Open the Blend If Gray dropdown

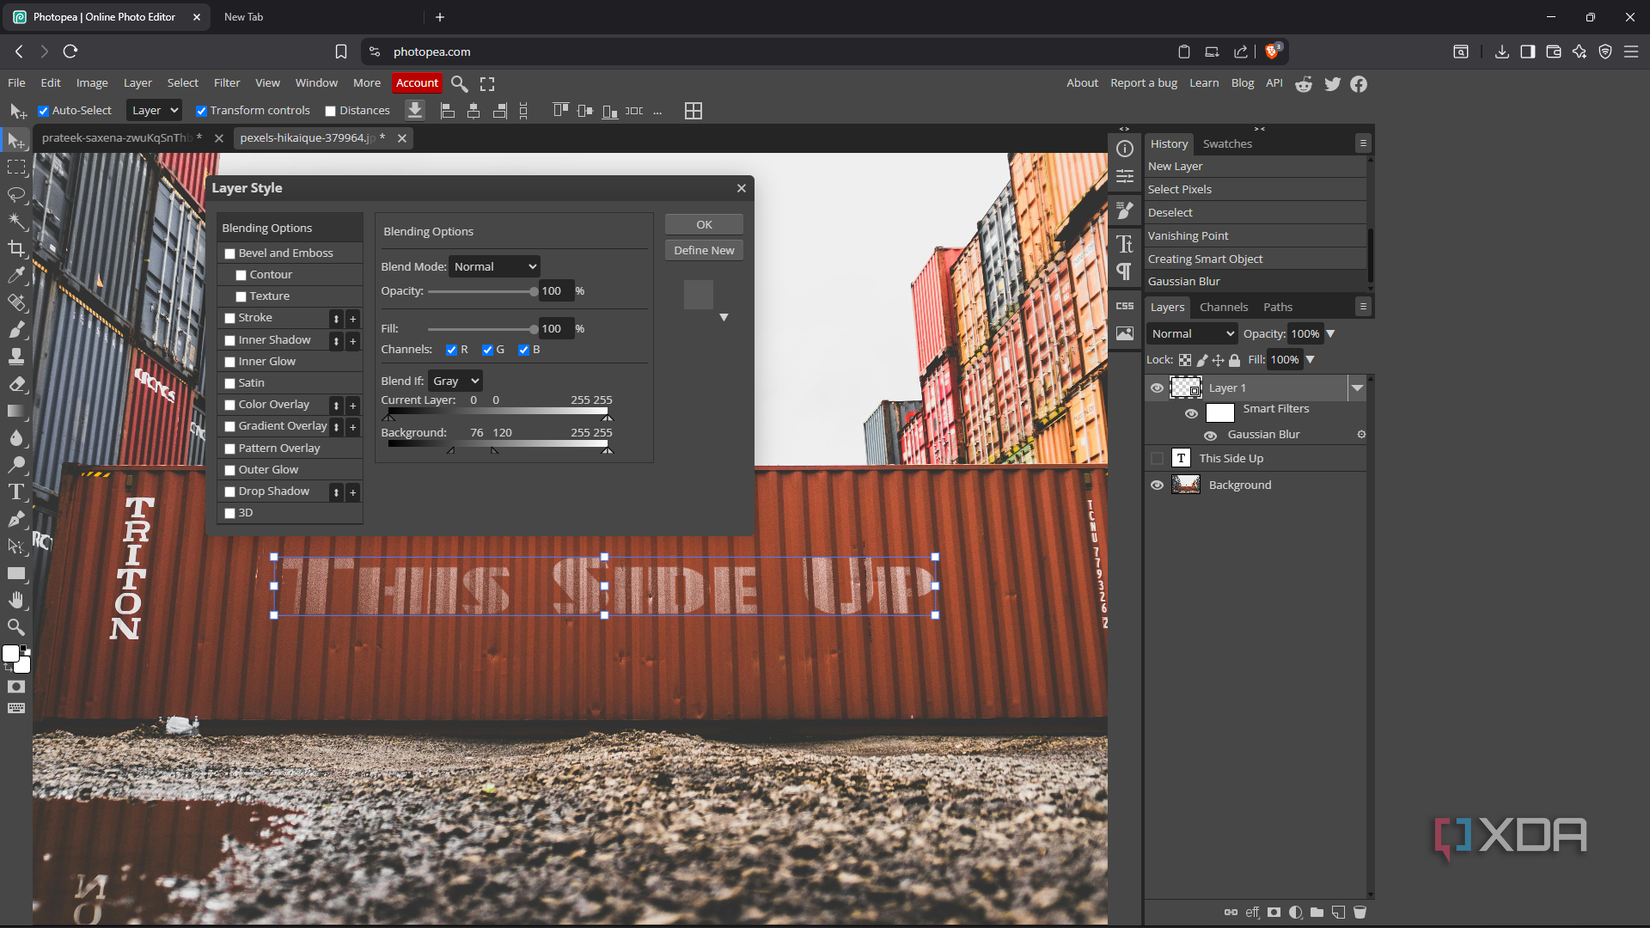(x=455, y=381)
